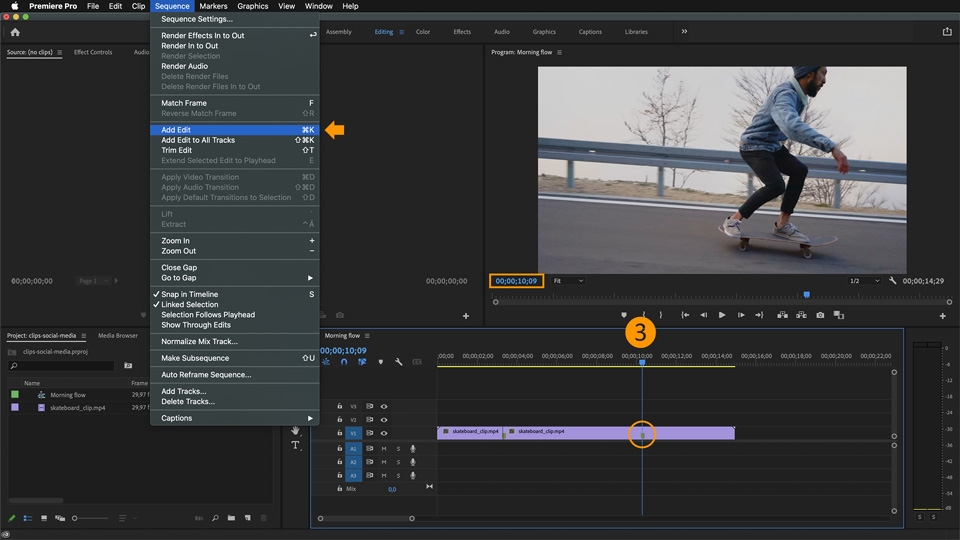Toggle Snap in Timeline menu item

[x=234, y=294]
